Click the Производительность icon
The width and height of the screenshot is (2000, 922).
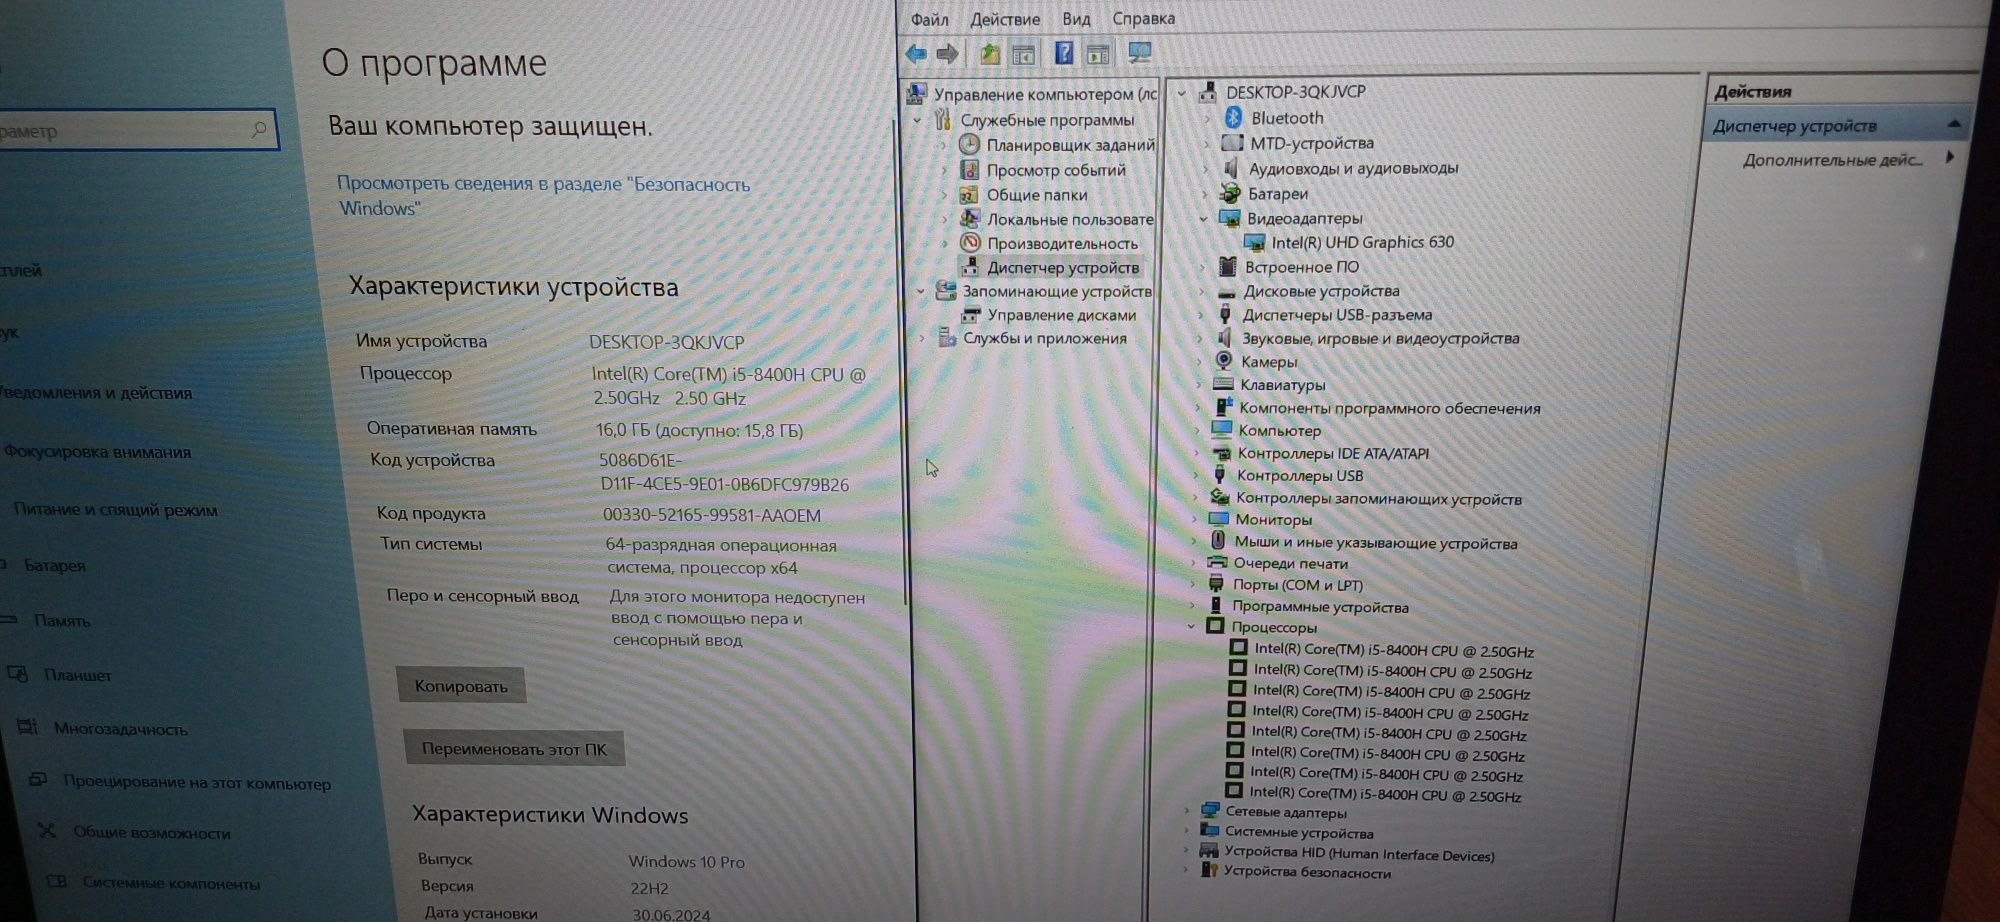pyautogui.click(x=969, y=242)
